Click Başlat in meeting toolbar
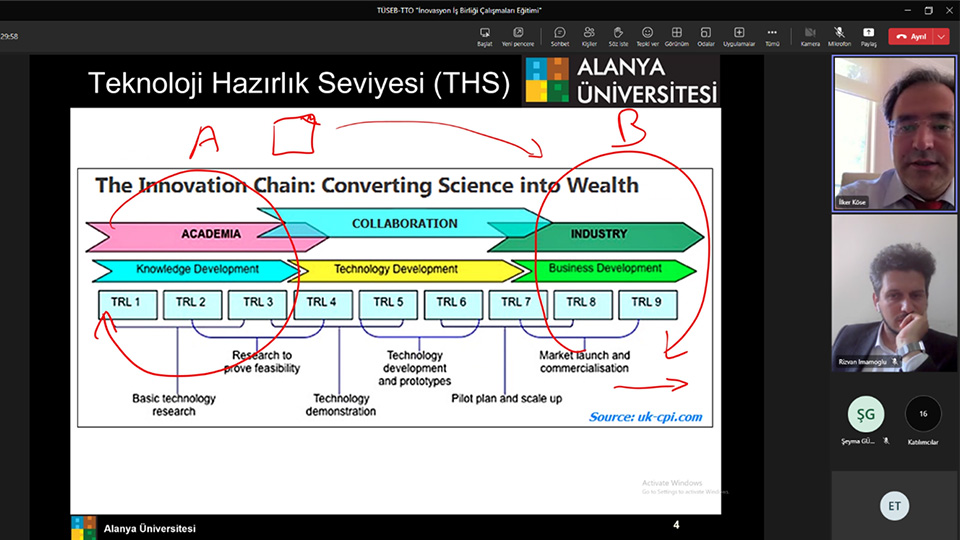This screenshot has width=960, height=540. 485,36
